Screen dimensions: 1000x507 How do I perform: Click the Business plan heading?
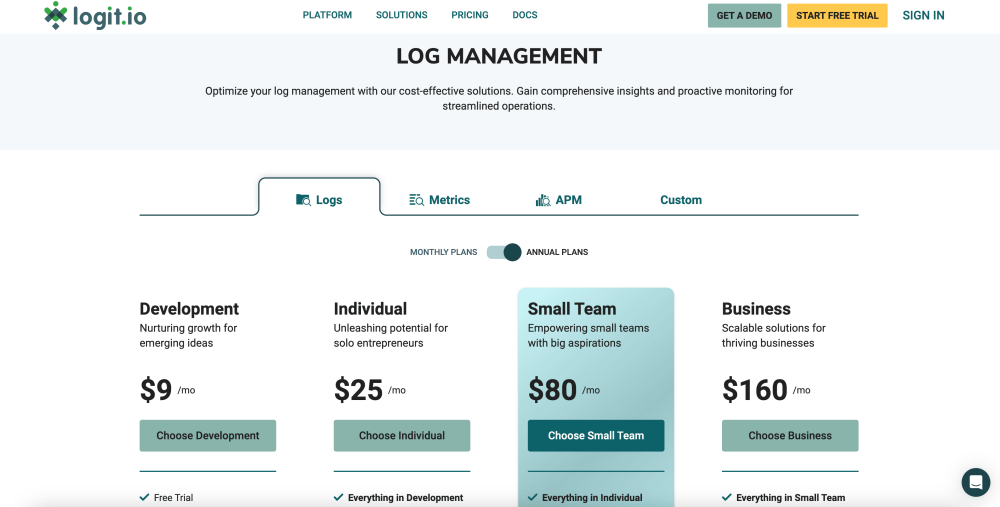(756, 309)
